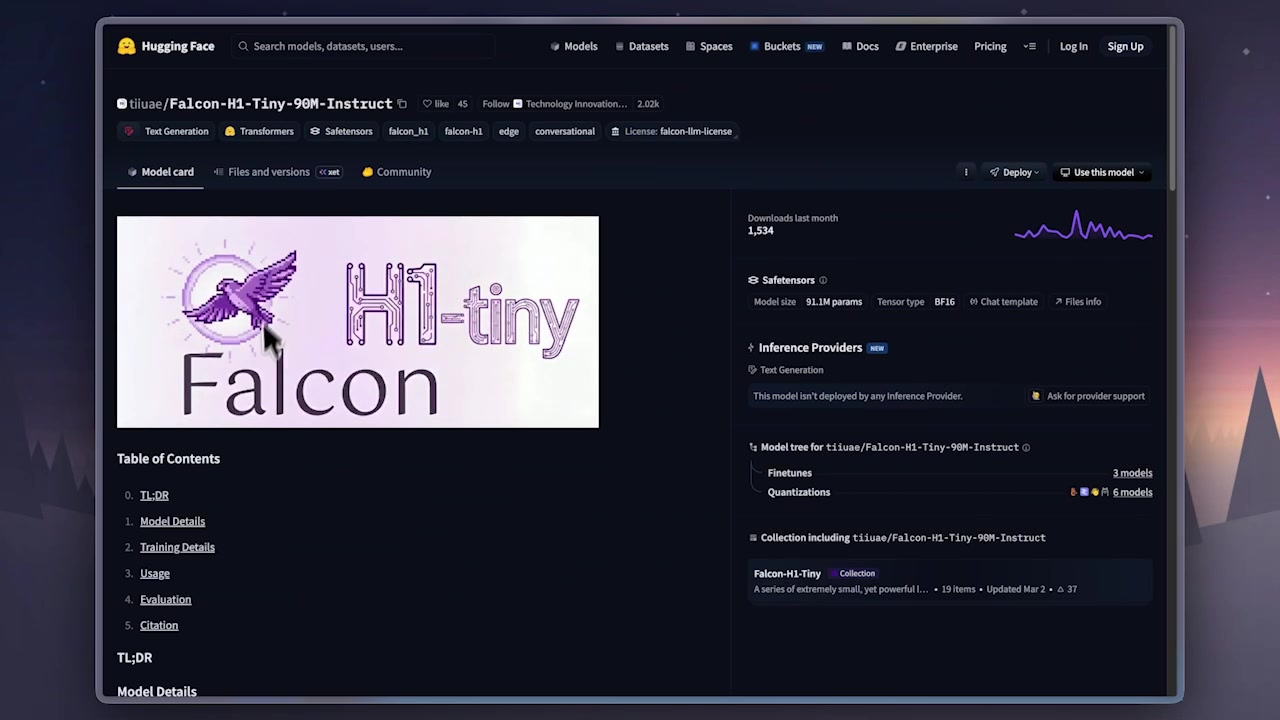The height and width of the screenshot is (720, 1280).
Task: Click the License falcon-llm-license tag
Action: pos(671,131)
